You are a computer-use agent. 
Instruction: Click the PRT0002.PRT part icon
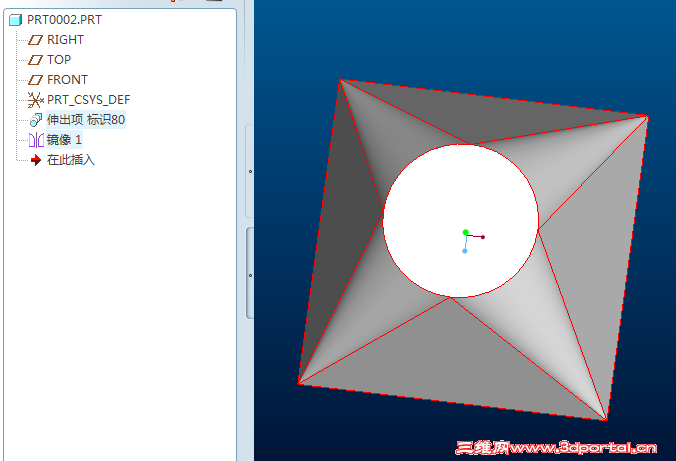16,20
